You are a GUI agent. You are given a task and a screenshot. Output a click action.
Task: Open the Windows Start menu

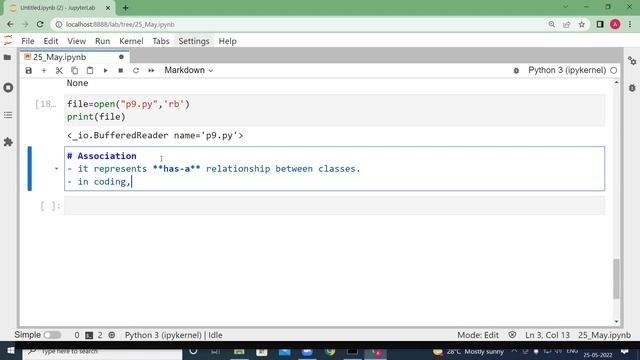click(x=11, y=351)
